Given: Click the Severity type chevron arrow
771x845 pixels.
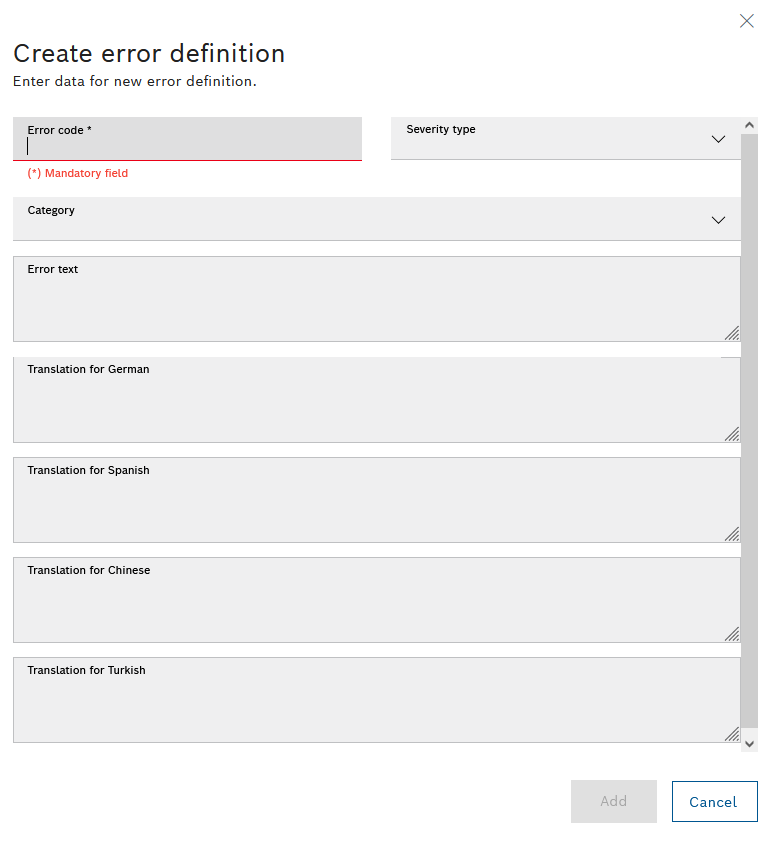Looking at the screenshot, I should coord(718,140).
